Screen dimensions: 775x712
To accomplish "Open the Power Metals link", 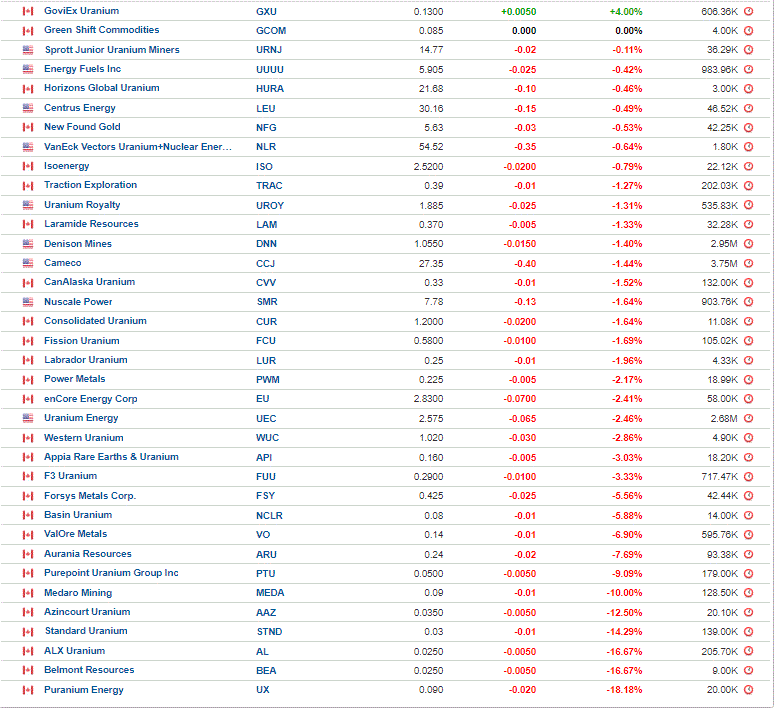I will (75, 379).
